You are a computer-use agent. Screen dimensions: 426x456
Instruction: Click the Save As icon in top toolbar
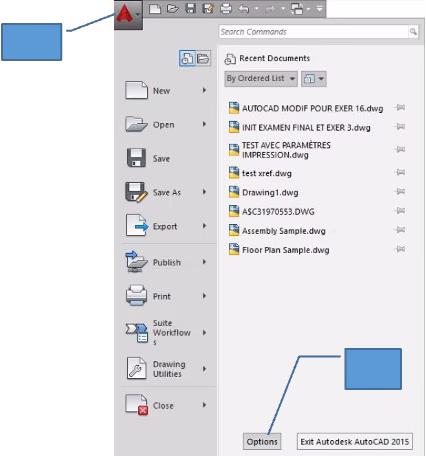coord(208,8)
